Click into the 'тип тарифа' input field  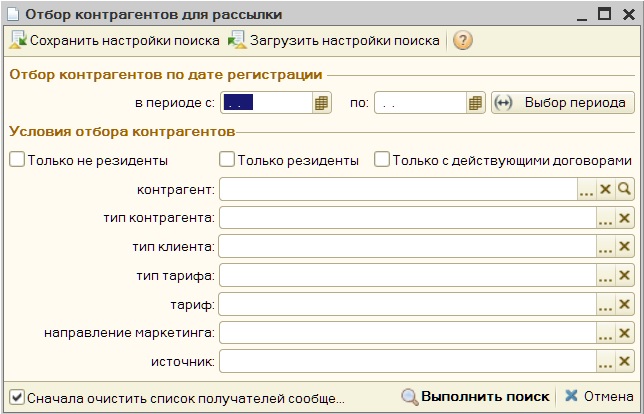408,275
